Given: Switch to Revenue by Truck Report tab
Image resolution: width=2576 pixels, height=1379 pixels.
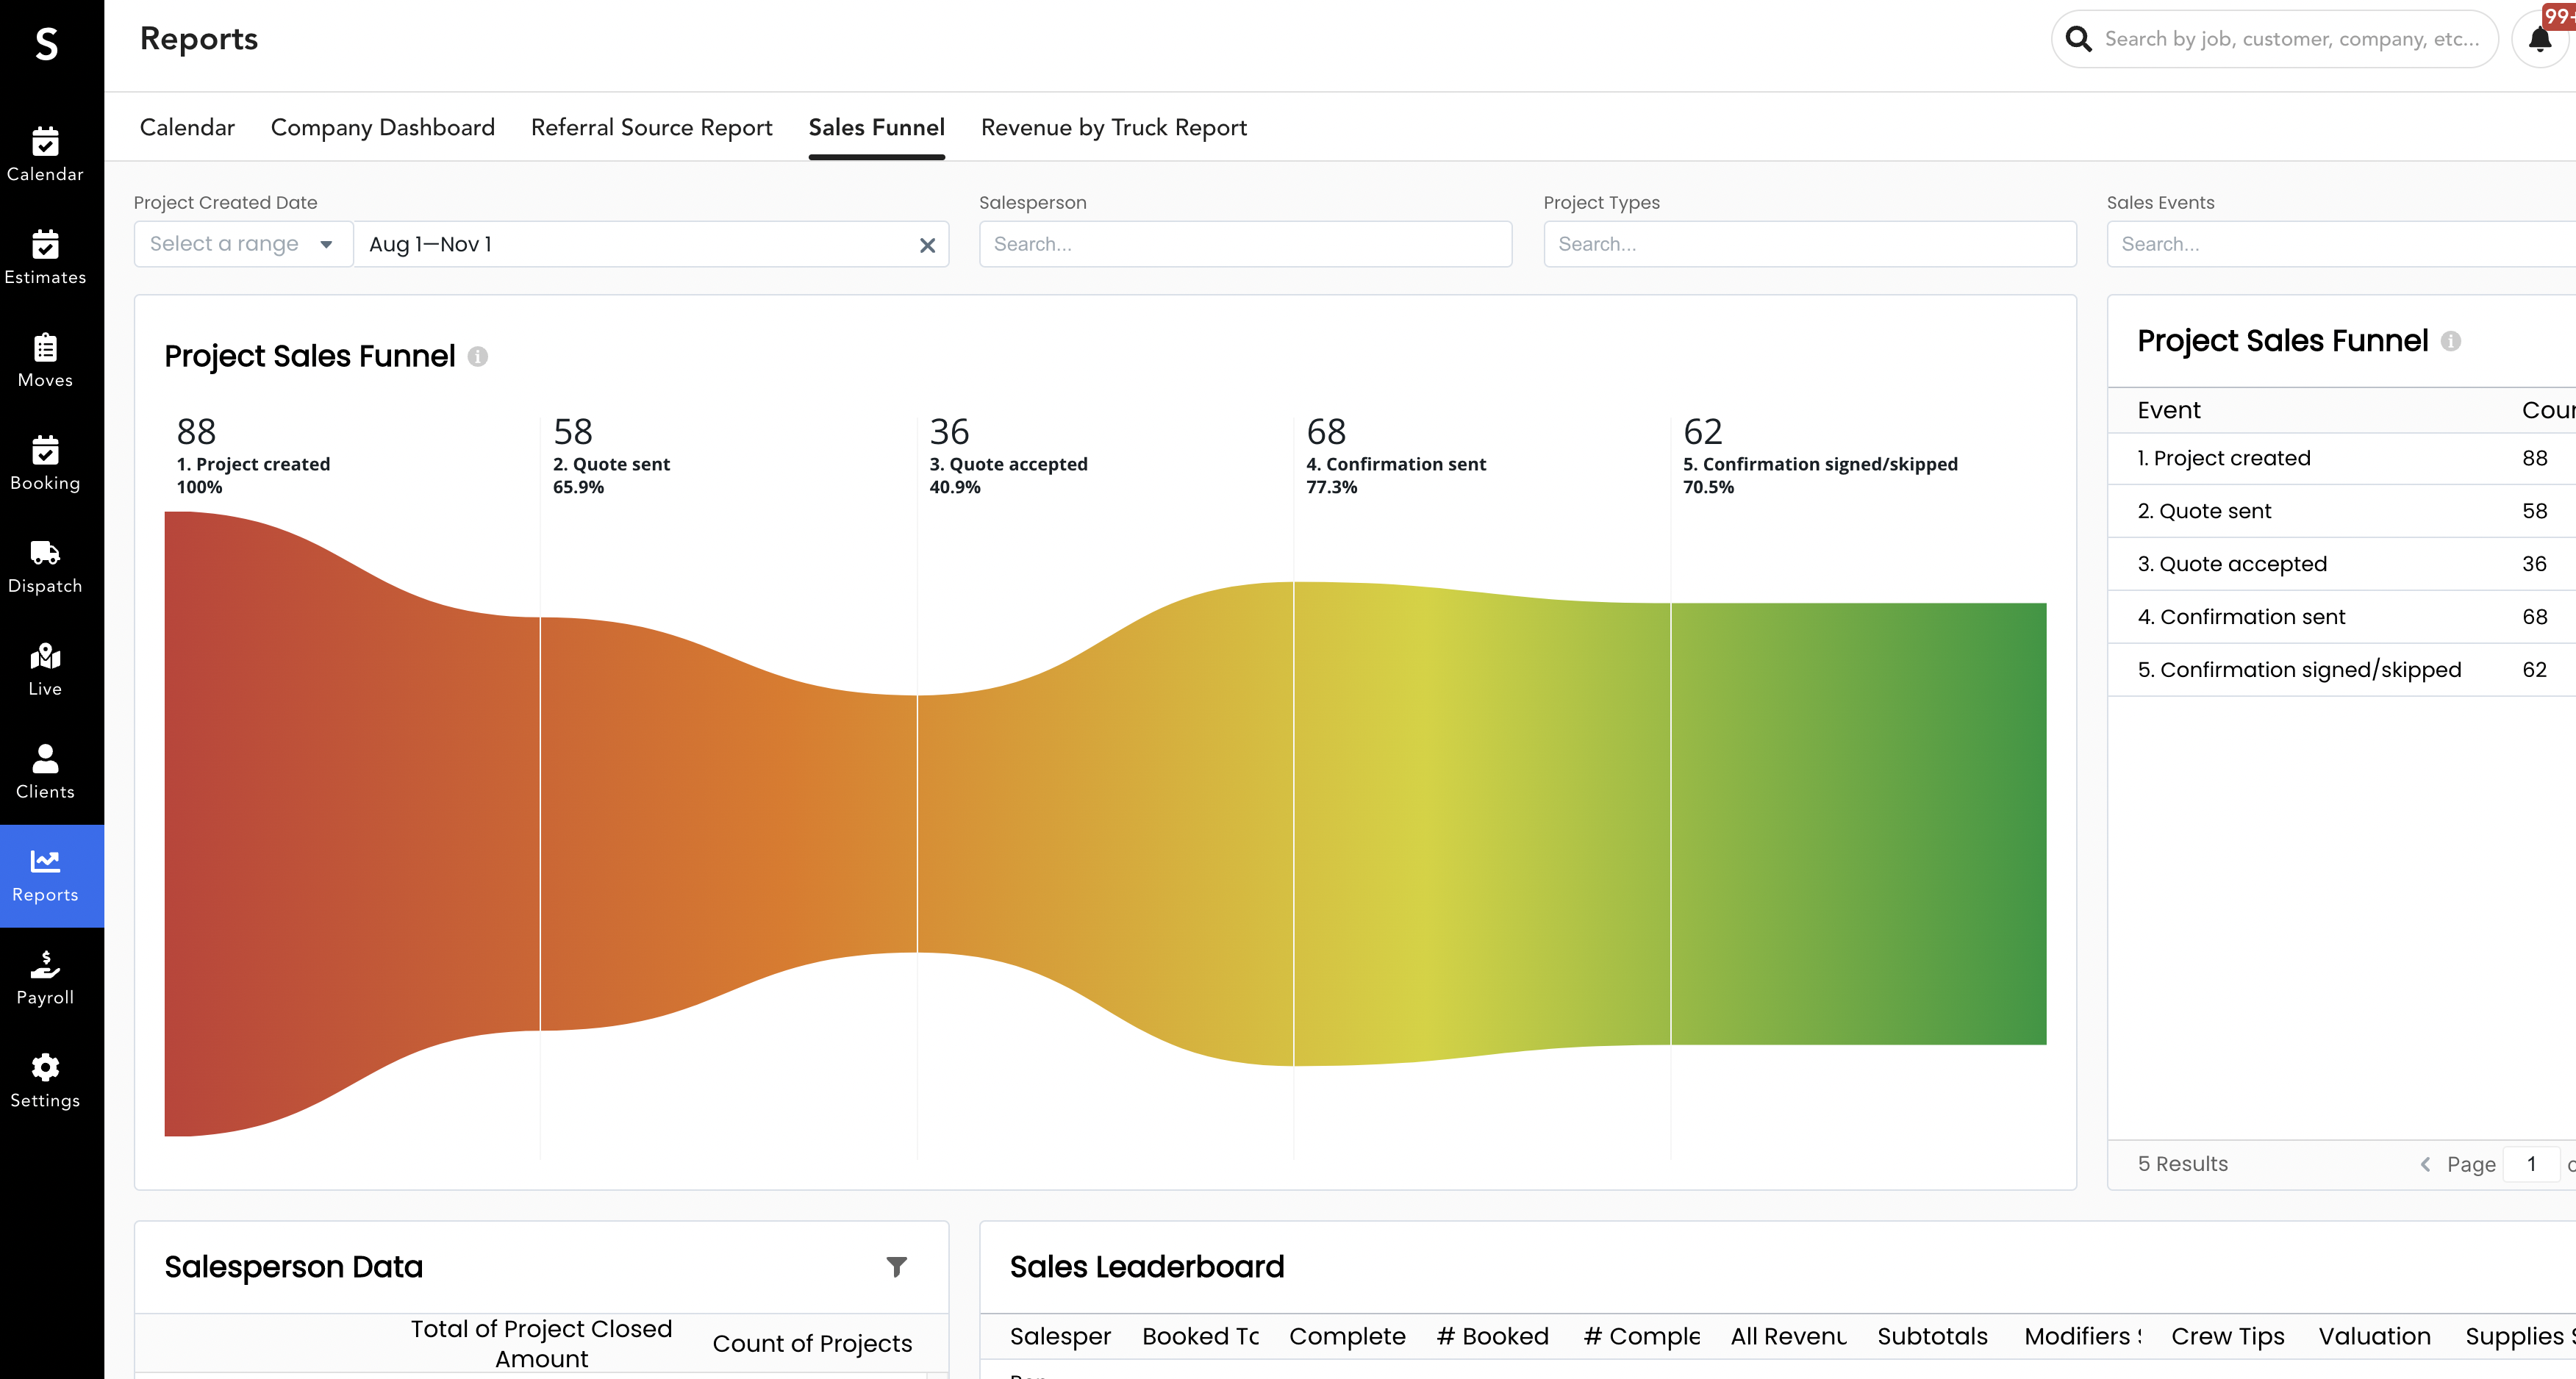Looking at the screenshot, I should point(1113,128).
